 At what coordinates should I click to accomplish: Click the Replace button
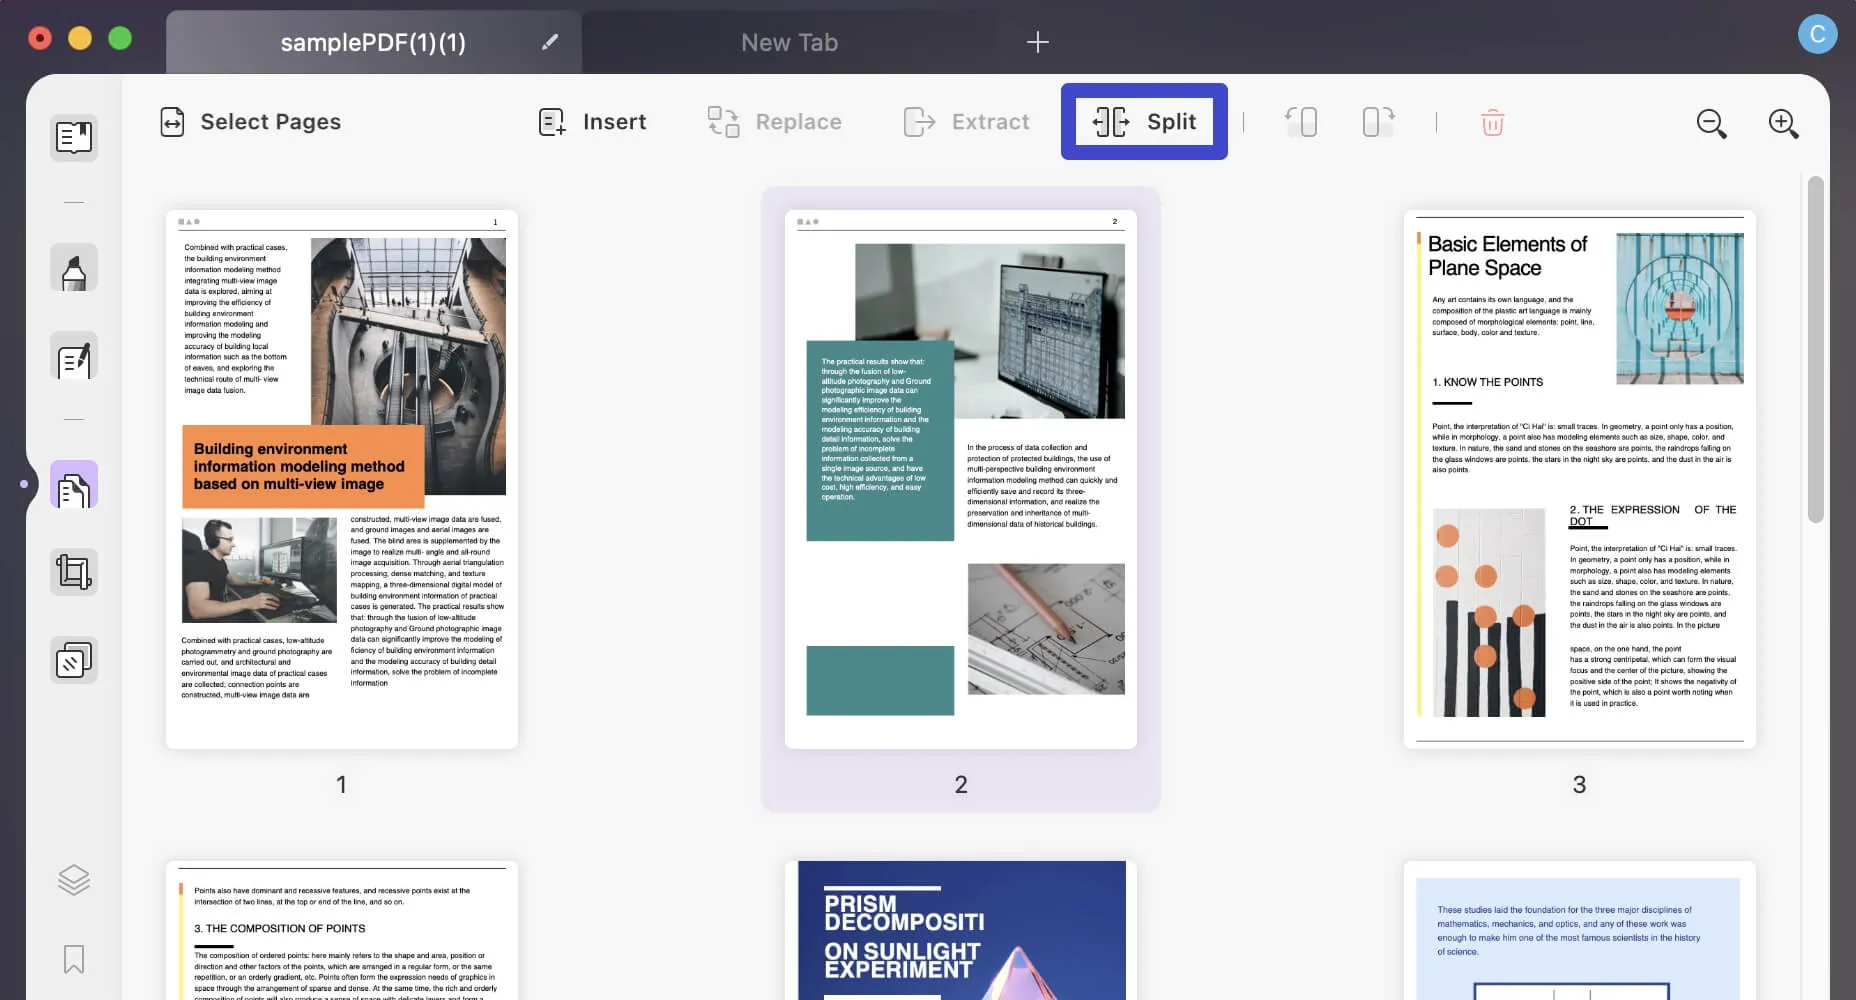pyautogui.click(x=775, y=122)
